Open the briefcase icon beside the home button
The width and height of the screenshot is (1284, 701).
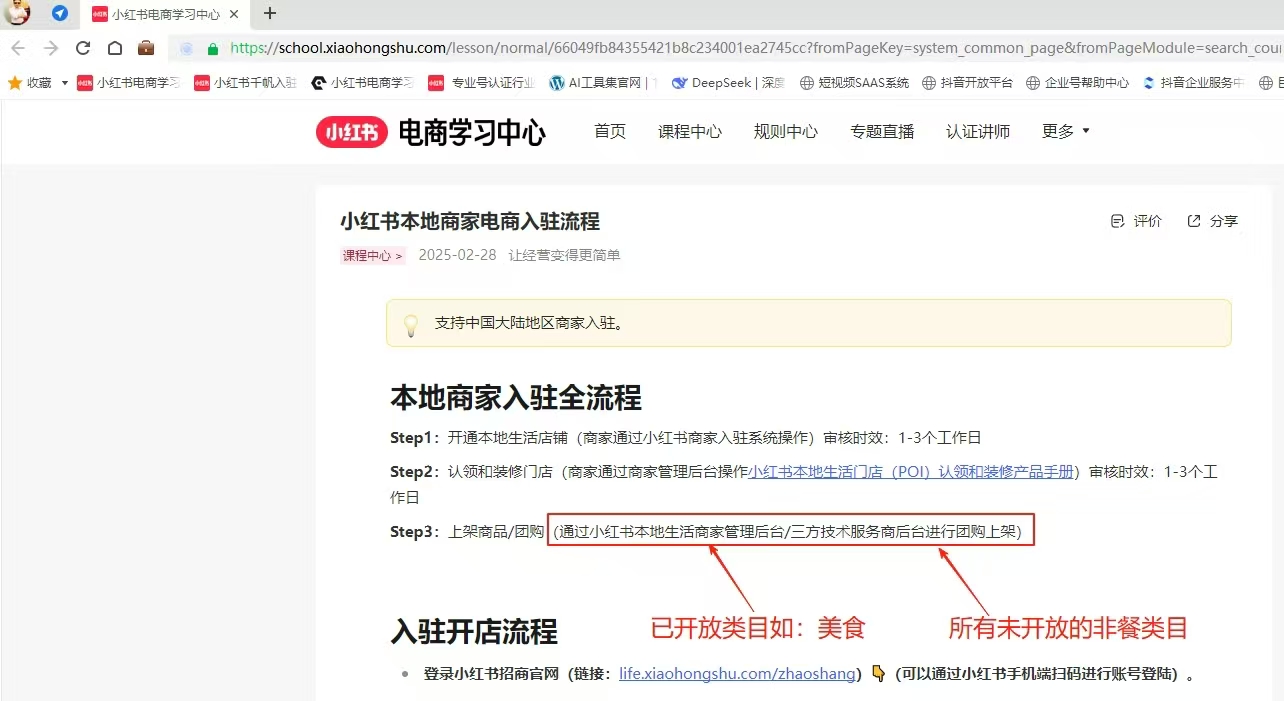click(x=146, y=48)
